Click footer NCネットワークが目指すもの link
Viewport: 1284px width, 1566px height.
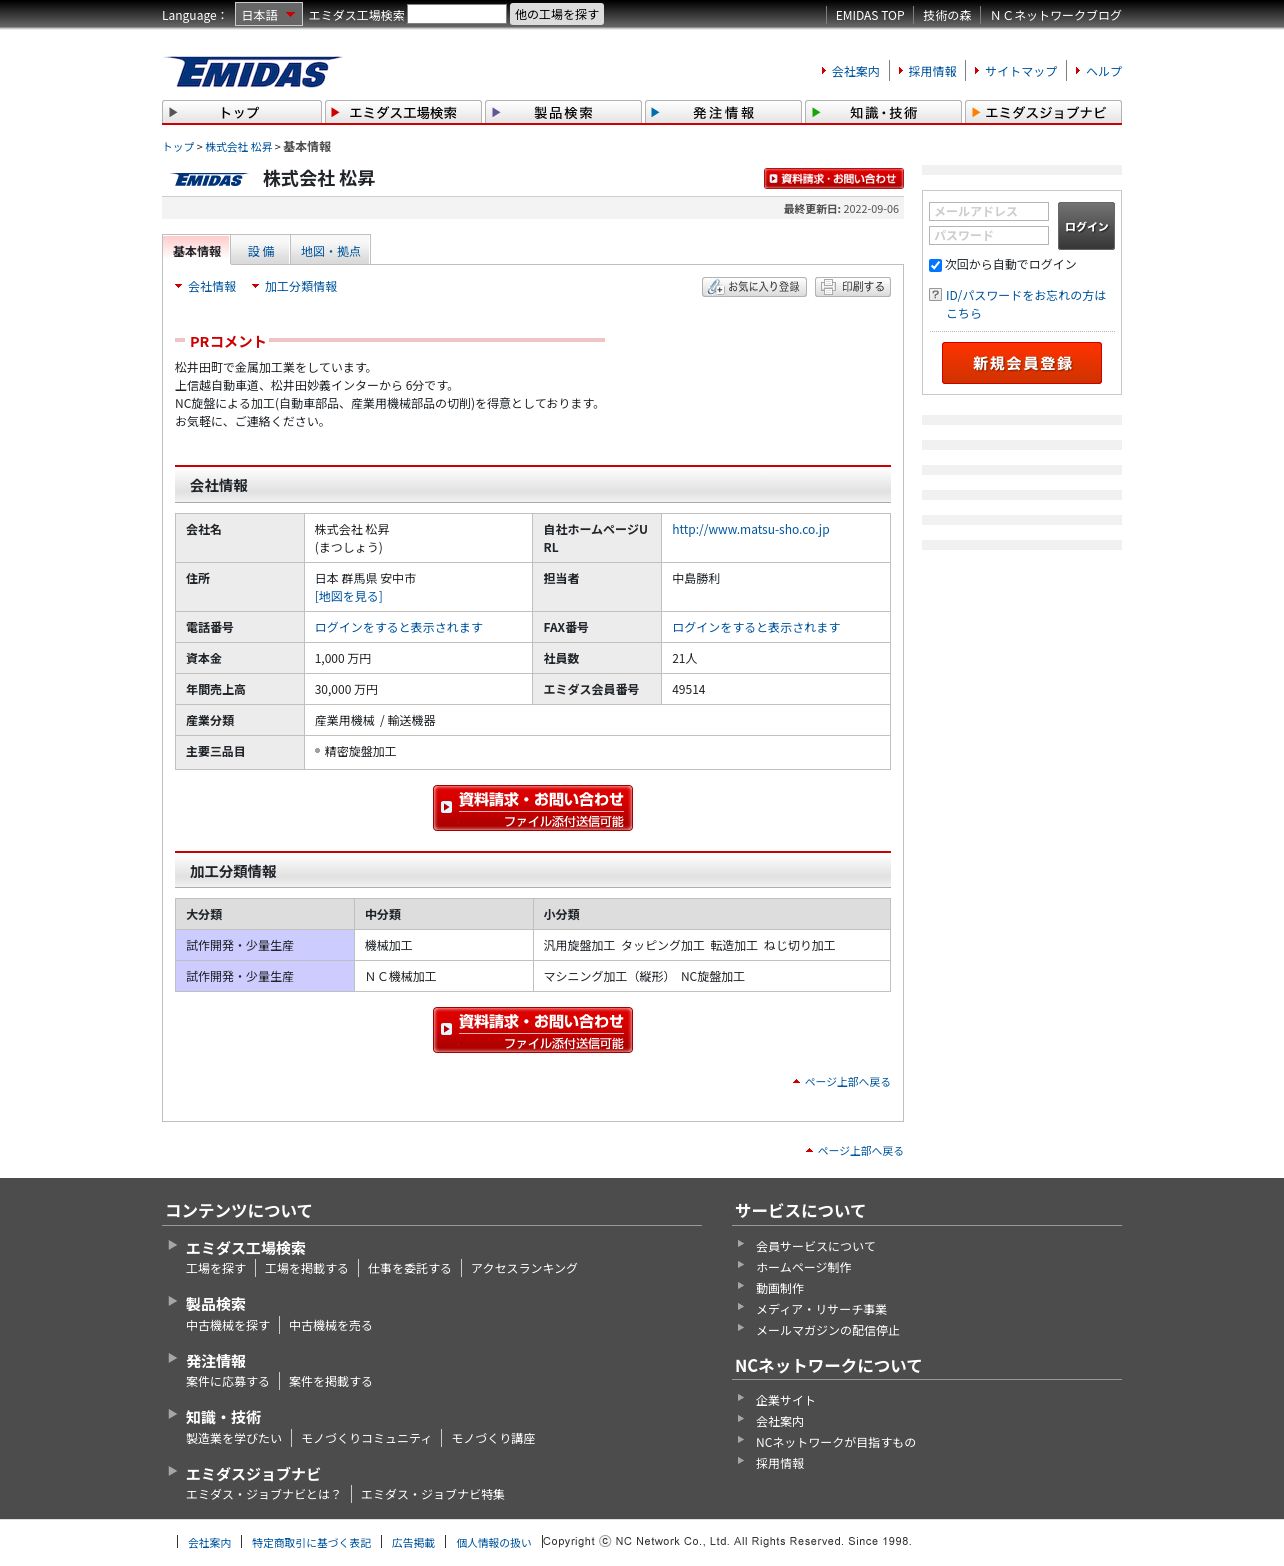click(835, 1443)
